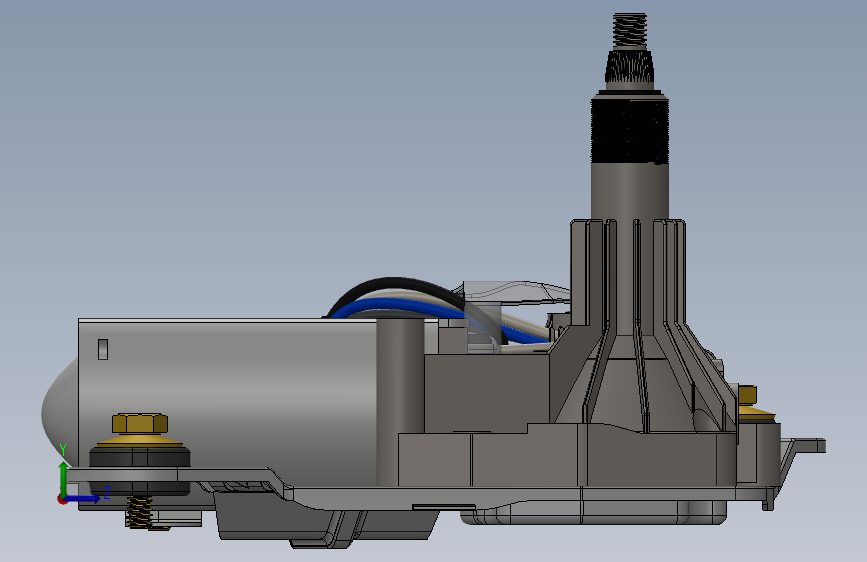Pick the black knurled sleeve on the shaft
This screenshot has height=562, width=867.
pos(630,130)
